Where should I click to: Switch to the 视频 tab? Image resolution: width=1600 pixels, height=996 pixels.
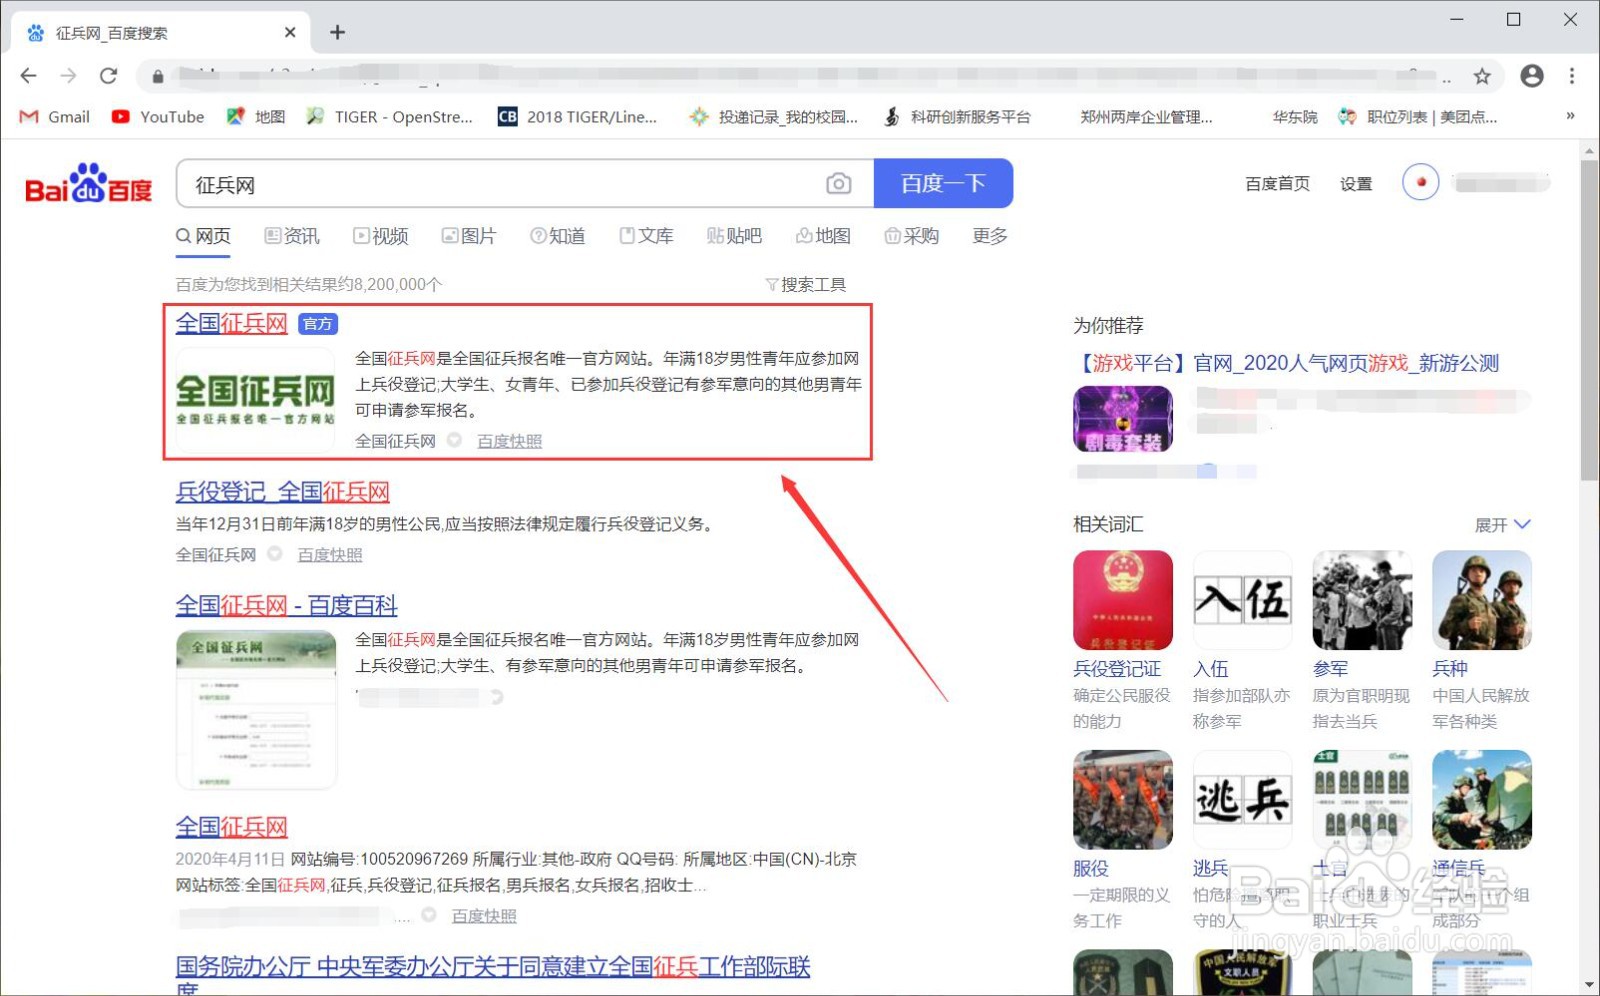click(380, 236)
